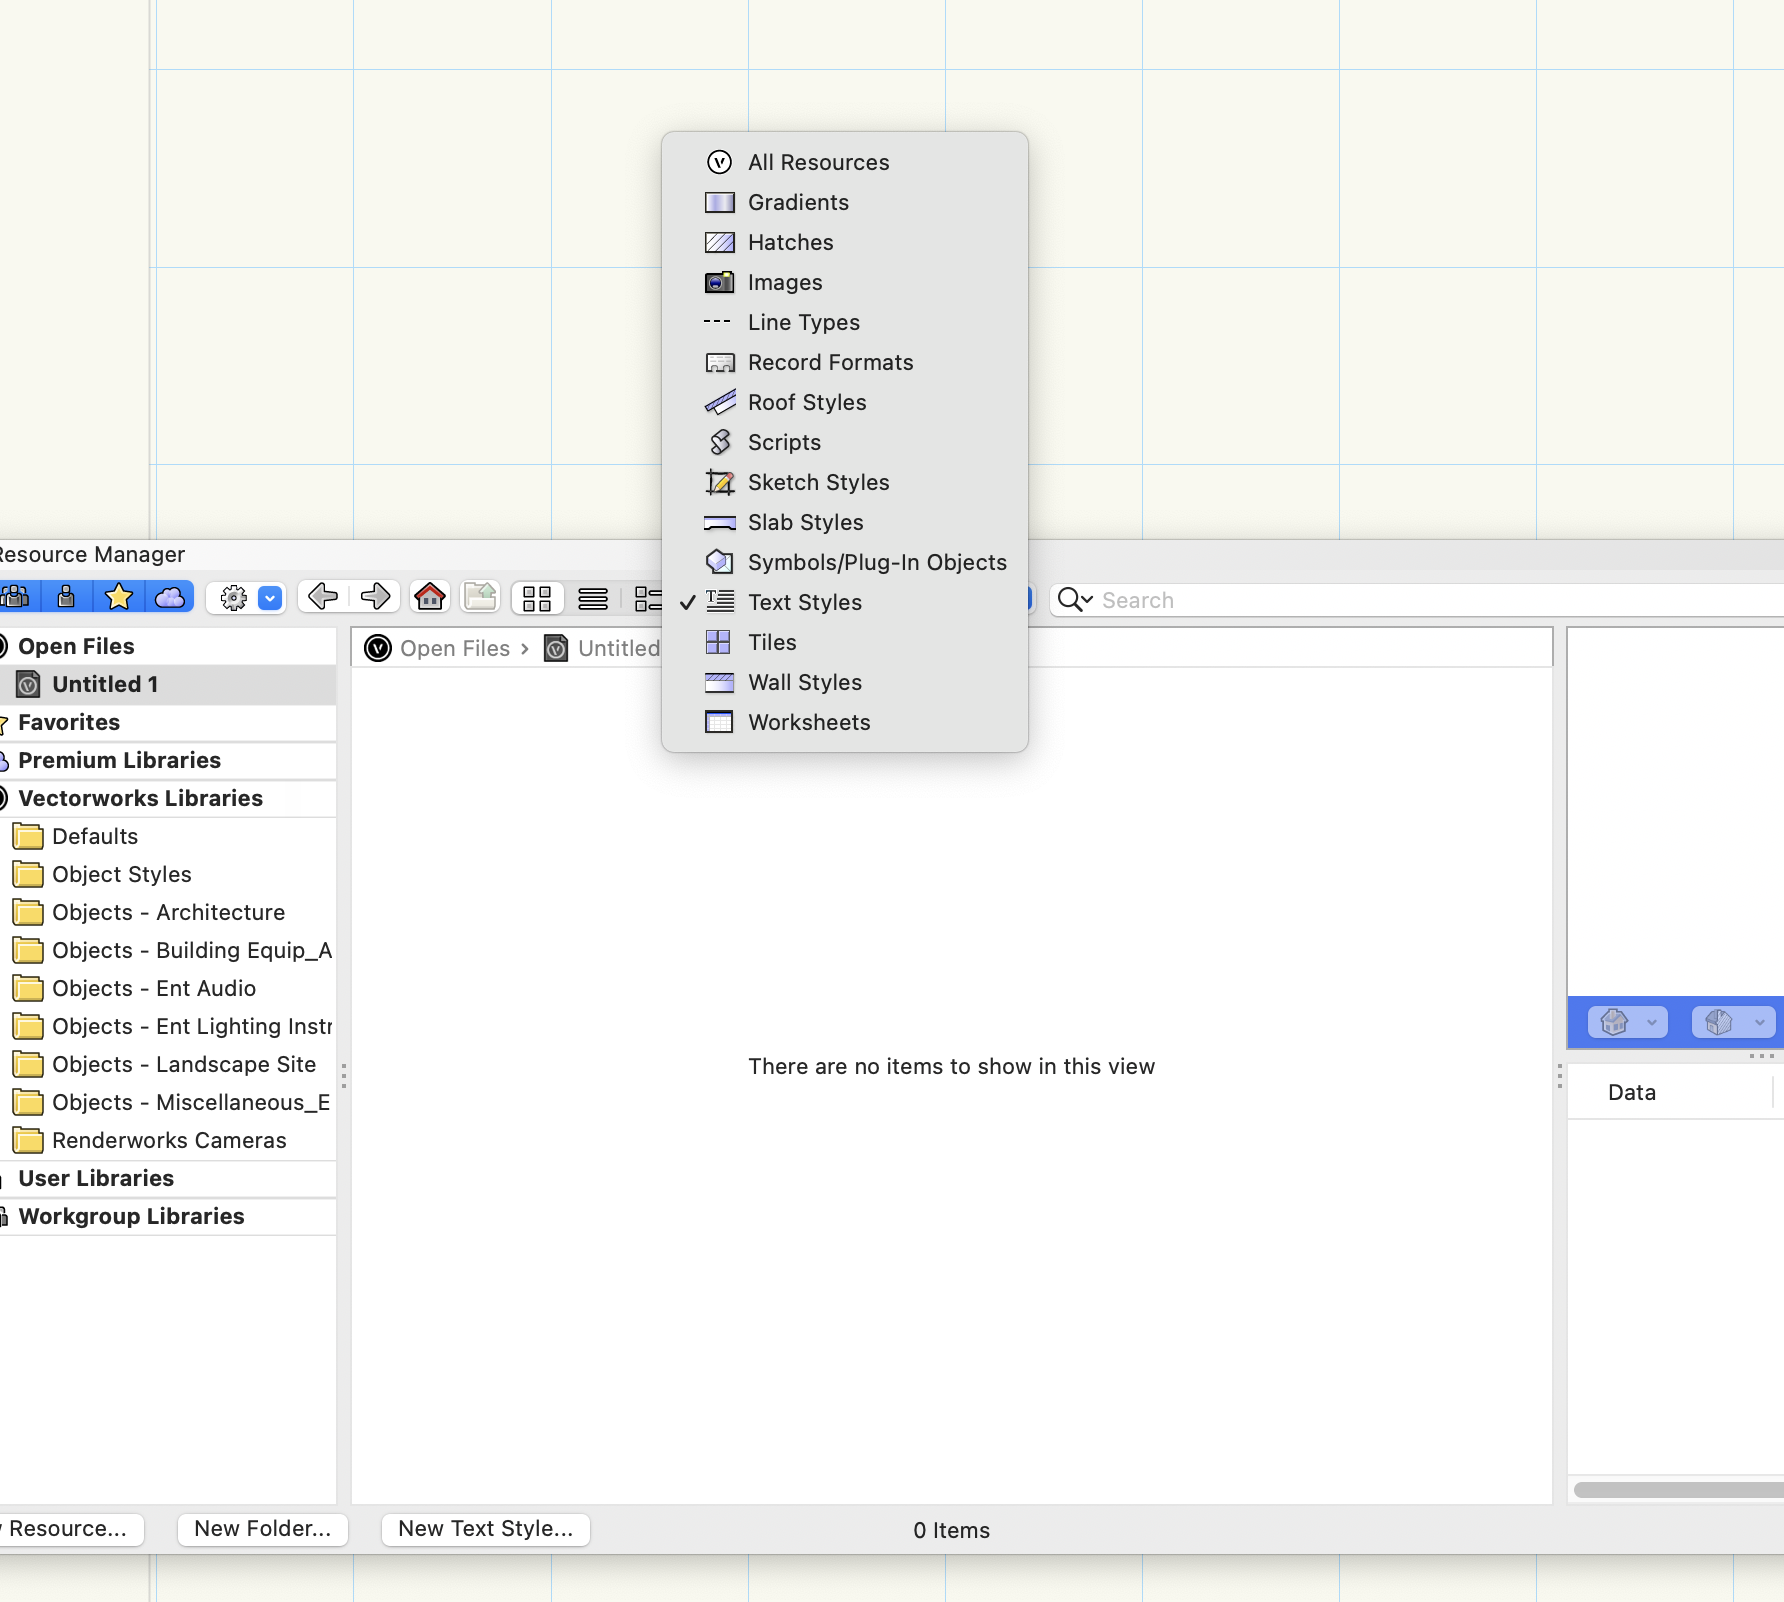This screenshot has height=1602, width=1784.
Task: Switch to thumbnail grid view
Action: 537,597
